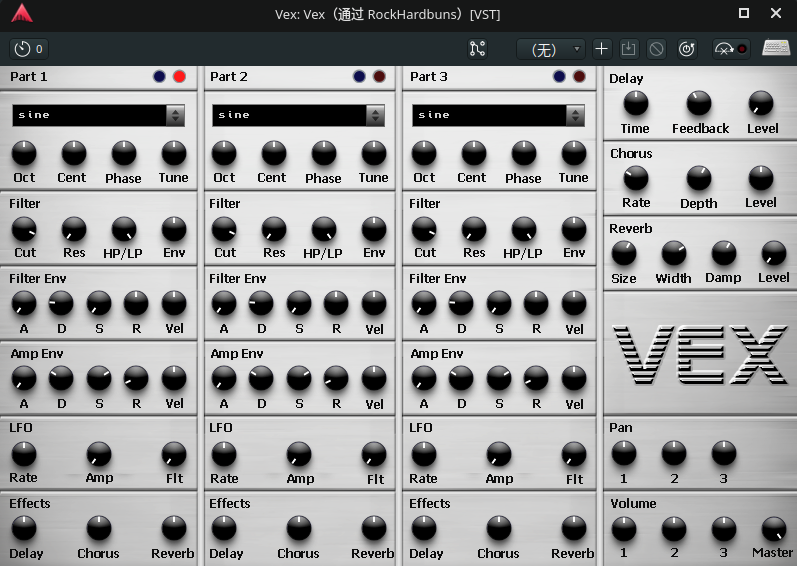The width and height of the screenshot is (797, 566).
Task: Click the Pan 3 knob
Action: click(724, 454)
